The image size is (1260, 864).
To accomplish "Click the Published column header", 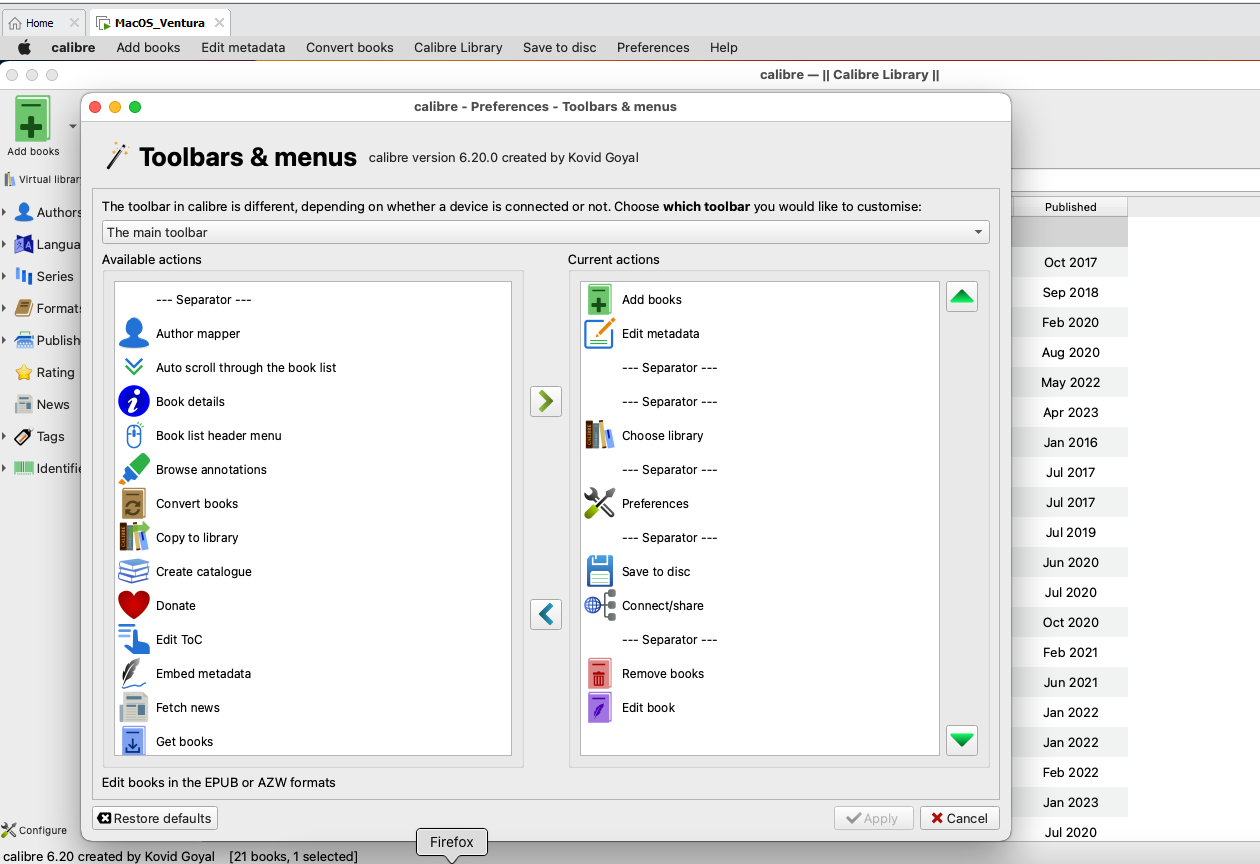I will (1070, 207).
